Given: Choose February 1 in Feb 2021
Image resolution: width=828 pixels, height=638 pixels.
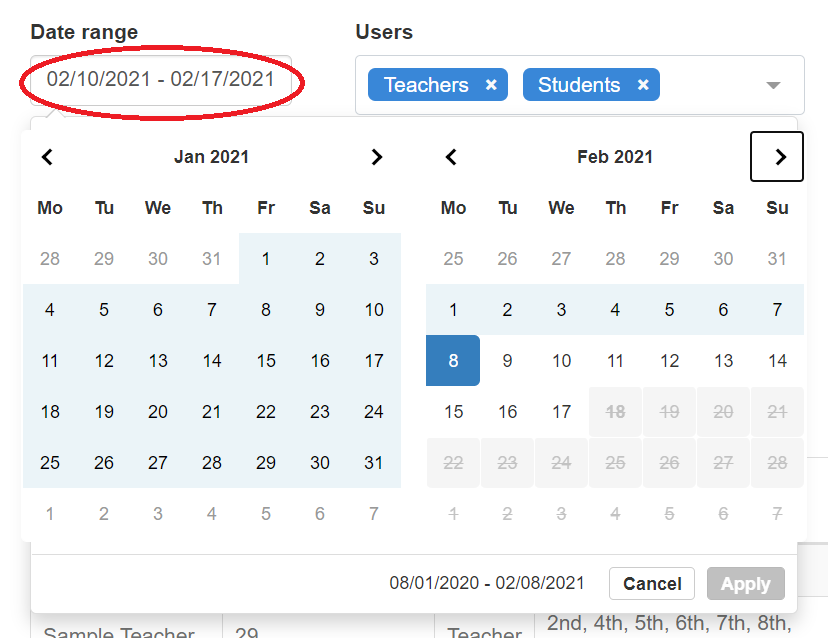Looking at the screenshot, I should [x=453, y=309].
